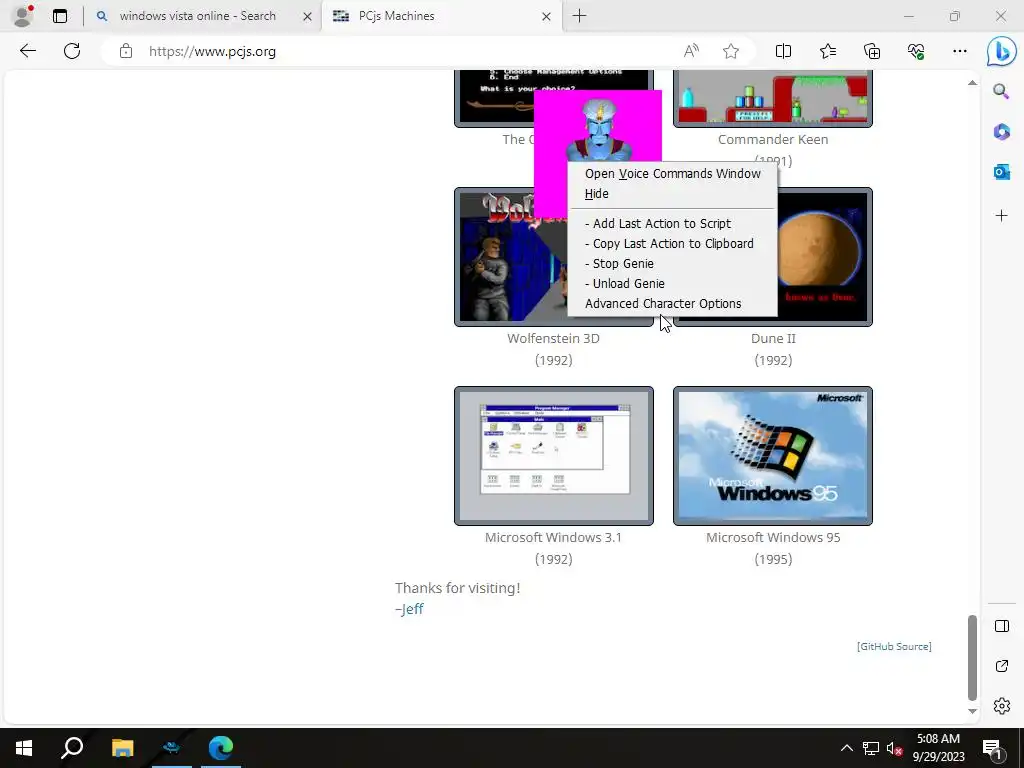Screen dimensions: 1024x768
Task: Open the genie app taskbar icon
Action: click(x=172, y=747)
